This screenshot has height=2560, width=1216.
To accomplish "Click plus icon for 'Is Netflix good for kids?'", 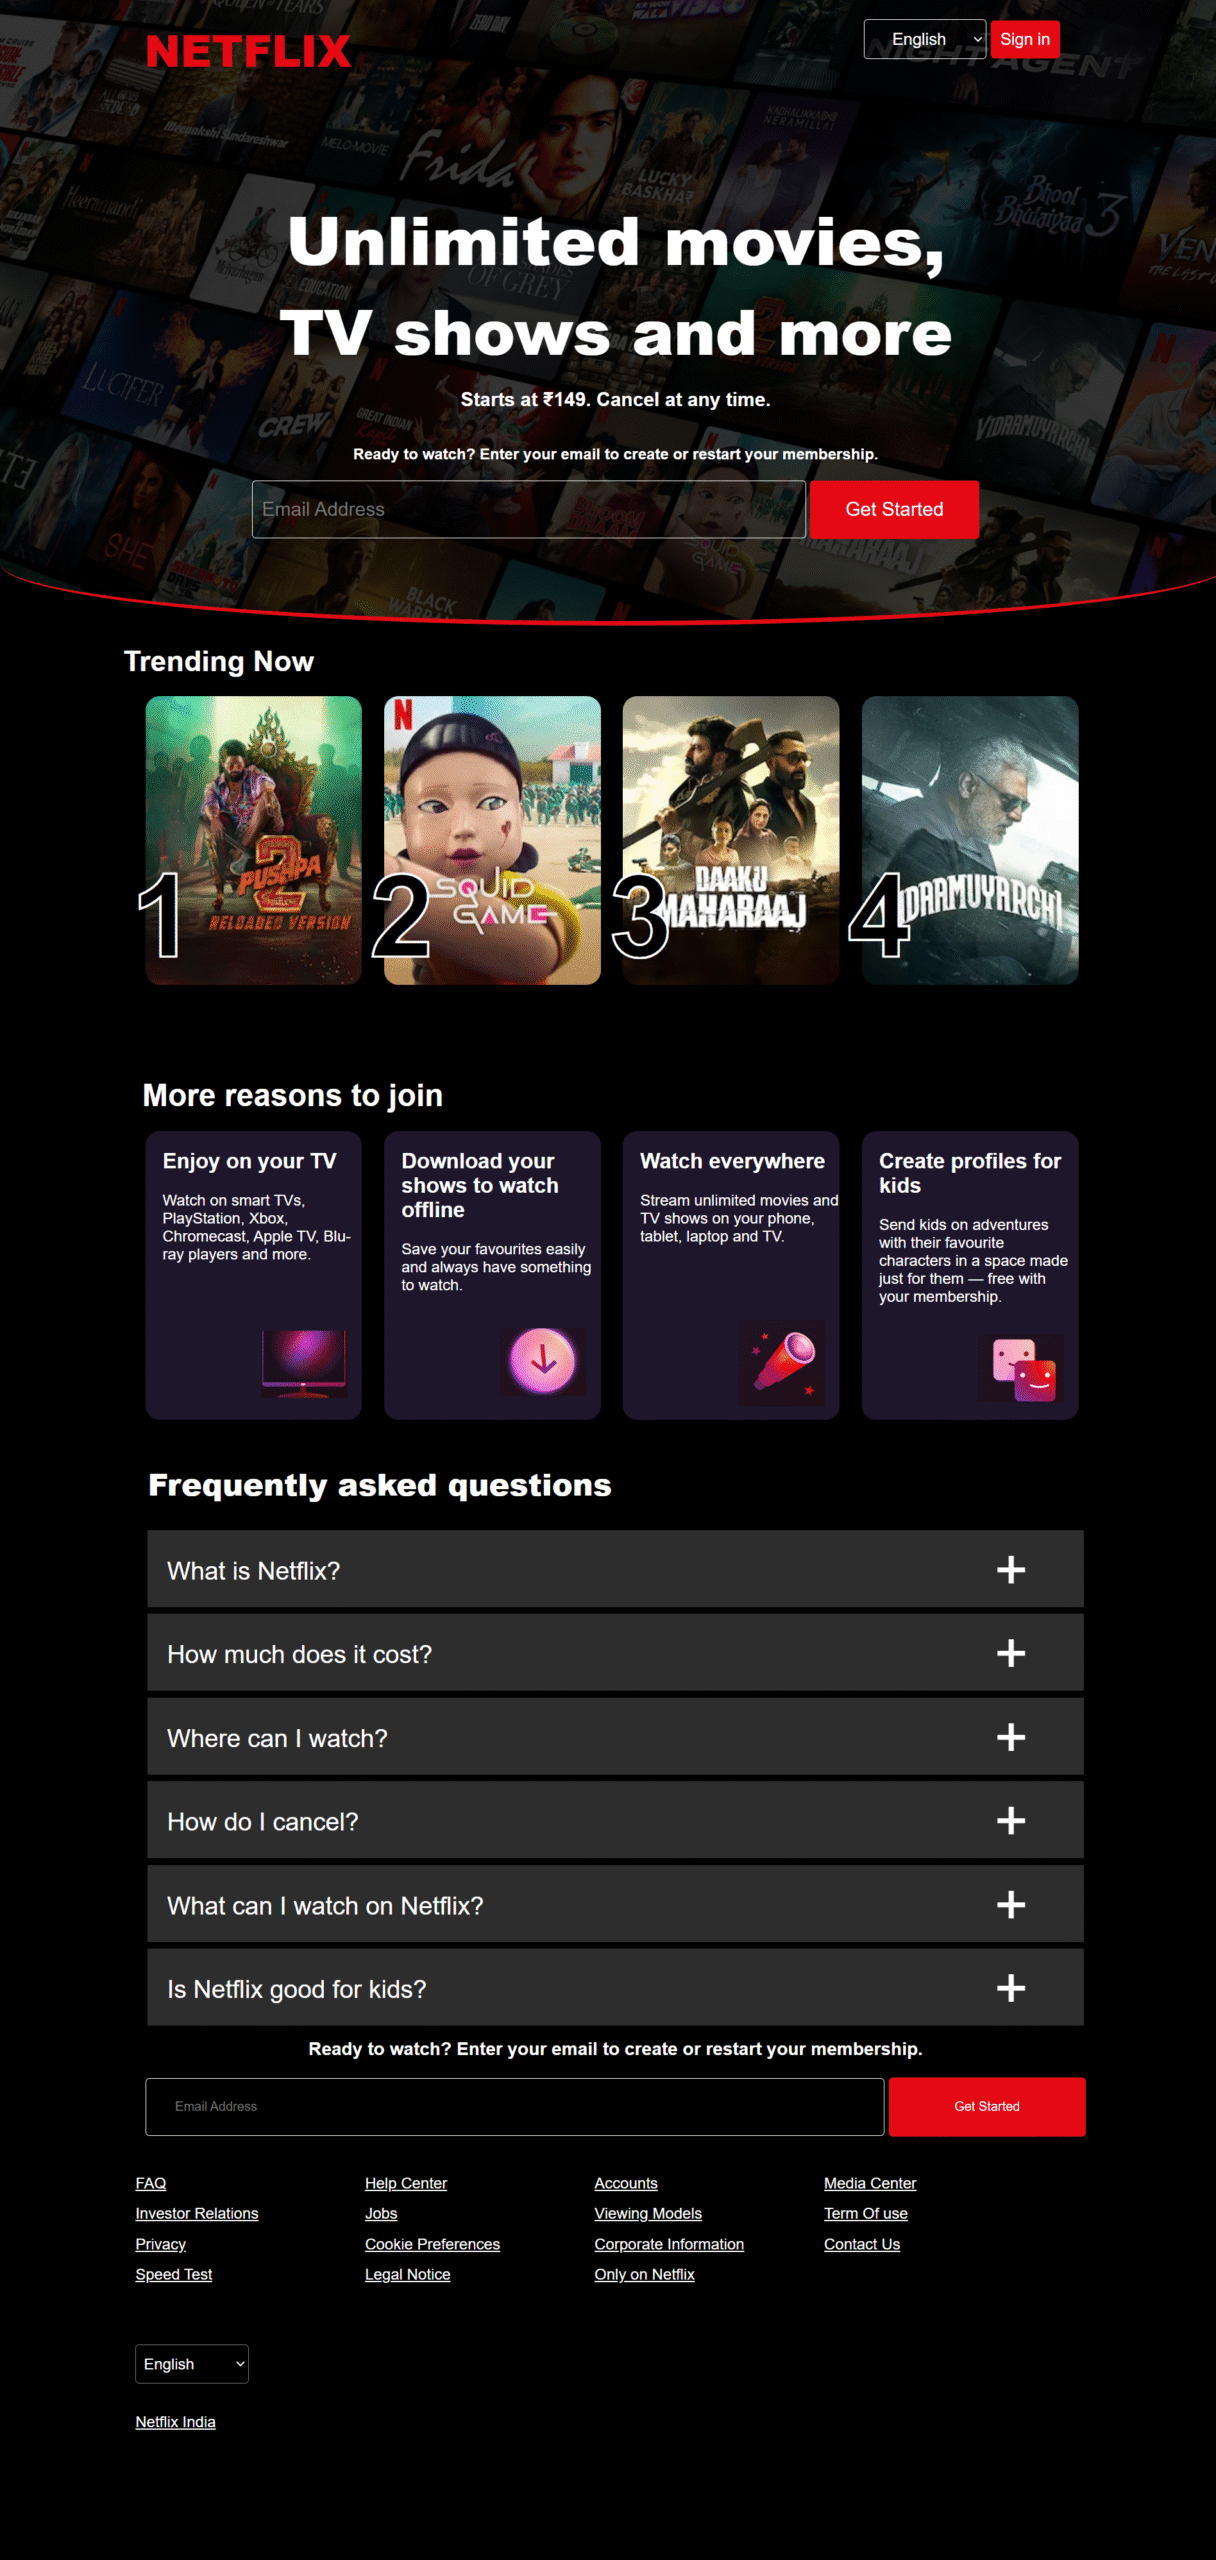I will click(1010, 1988).
